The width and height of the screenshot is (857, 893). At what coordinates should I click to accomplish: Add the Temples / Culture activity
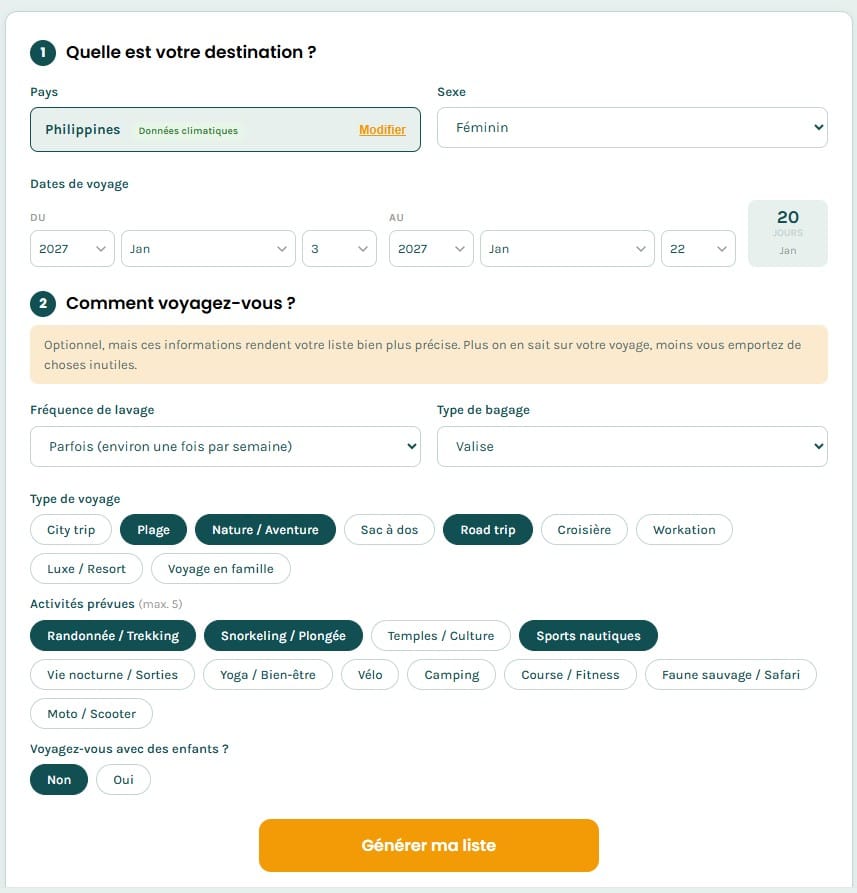tap(440, 635)
